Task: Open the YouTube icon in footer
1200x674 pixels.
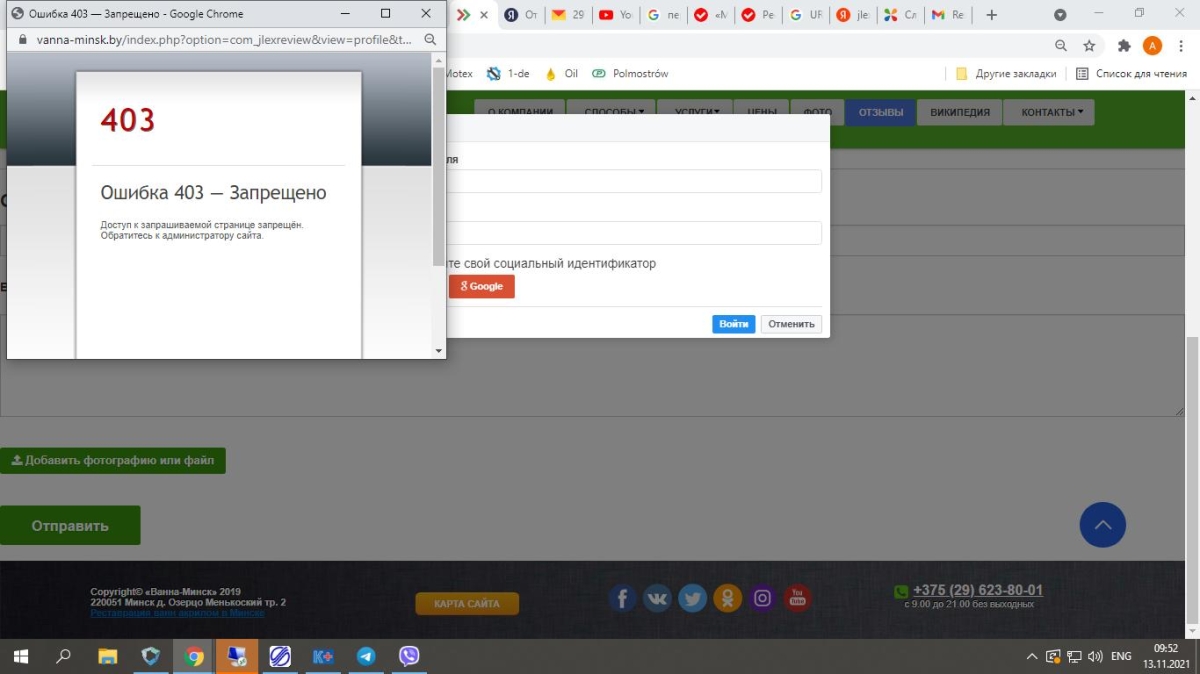Action: [x=797, y=598]
